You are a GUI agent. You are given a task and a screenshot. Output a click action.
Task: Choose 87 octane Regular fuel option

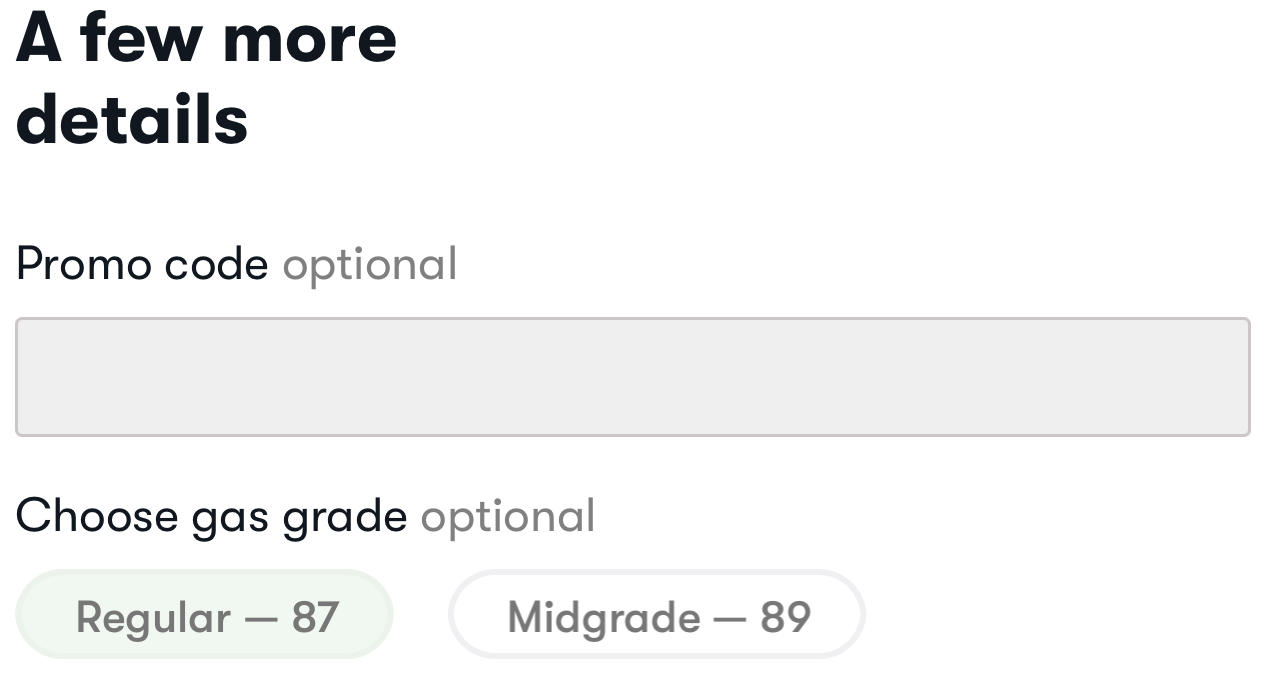coord(205,615)
